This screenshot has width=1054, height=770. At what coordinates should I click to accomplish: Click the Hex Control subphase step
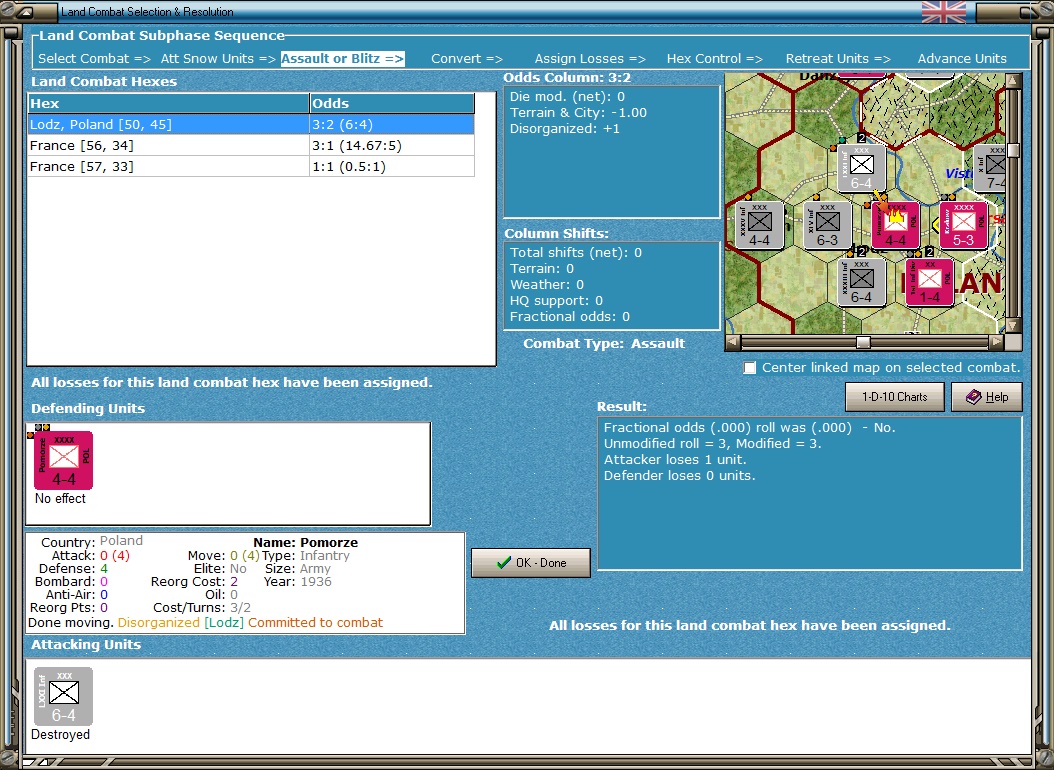tap(715, 58)
